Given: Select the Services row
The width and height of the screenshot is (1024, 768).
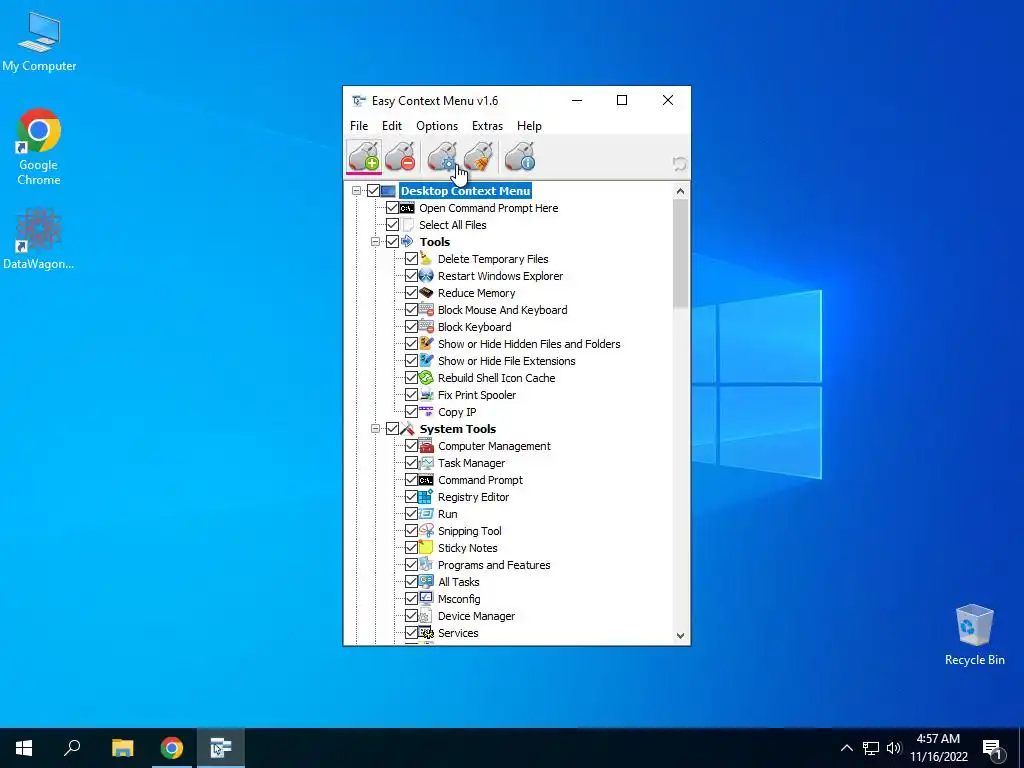Looking at the screenshot, I should pyautogui.click(x=458, y=633).
